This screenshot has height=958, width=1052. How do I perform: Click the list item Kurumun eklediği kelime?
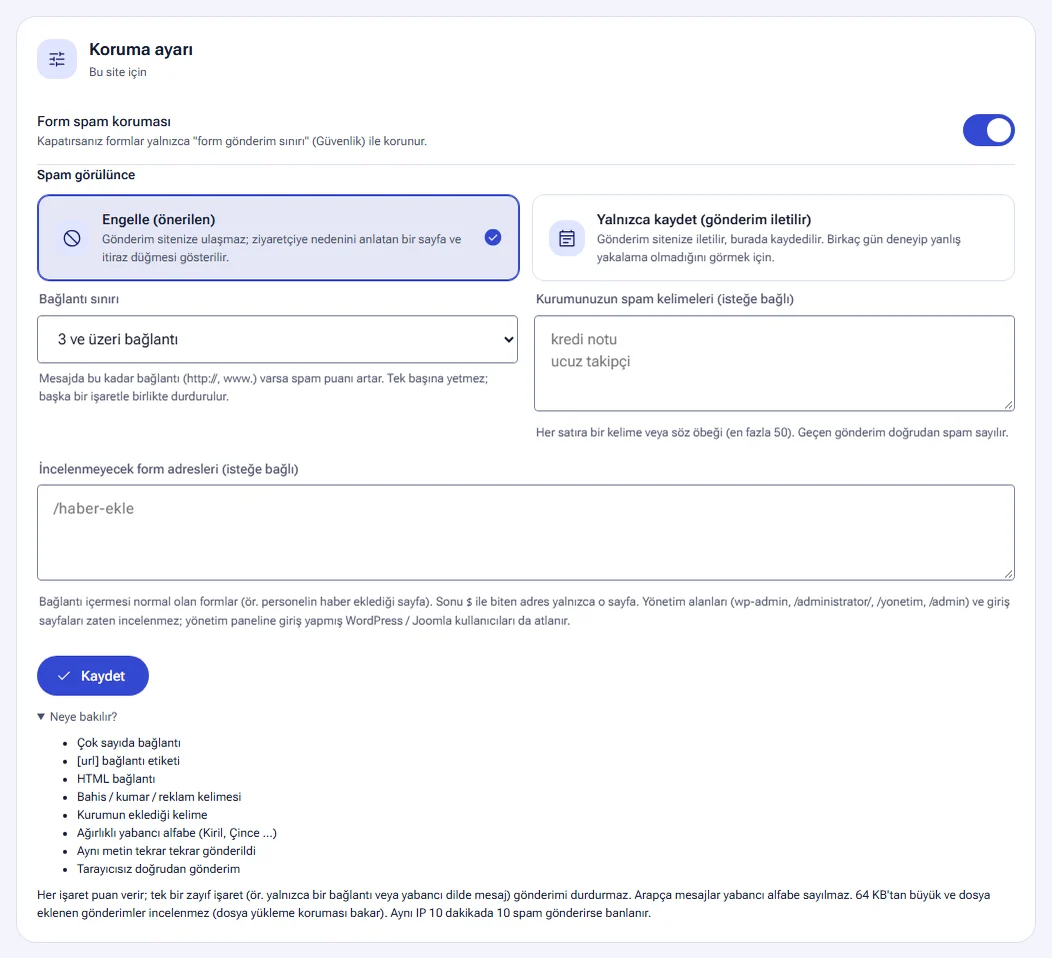pos(142,815)
